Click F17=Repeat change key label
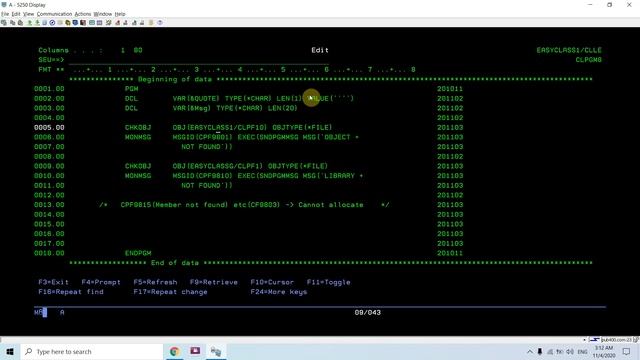Screen dimensions: 640x360 click(x=170, y=292)
